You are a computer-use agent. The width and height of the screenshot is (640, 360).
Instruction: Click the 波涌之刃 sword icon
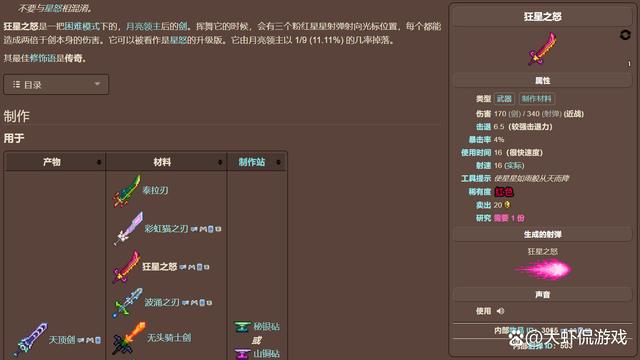pyautogui.click(x=127, y=302)
